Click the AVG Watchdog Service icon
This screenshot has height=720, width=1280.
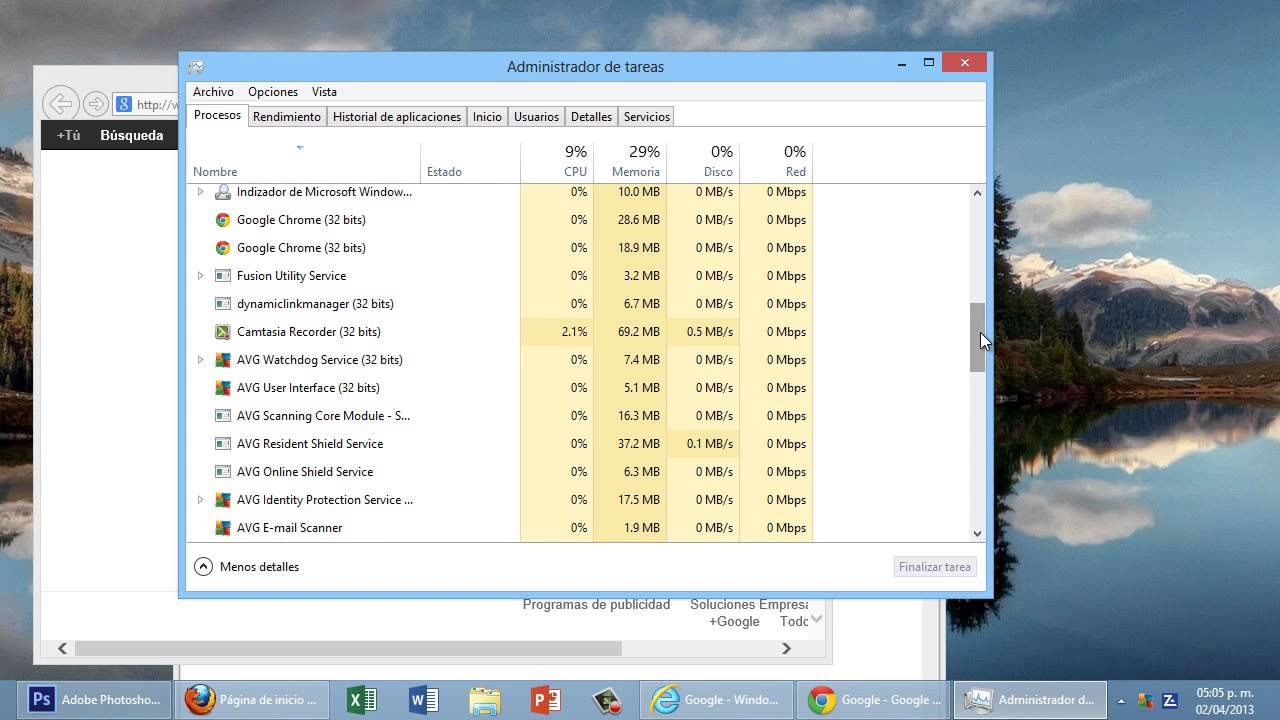pyautogui.click(x=223, y=360)
